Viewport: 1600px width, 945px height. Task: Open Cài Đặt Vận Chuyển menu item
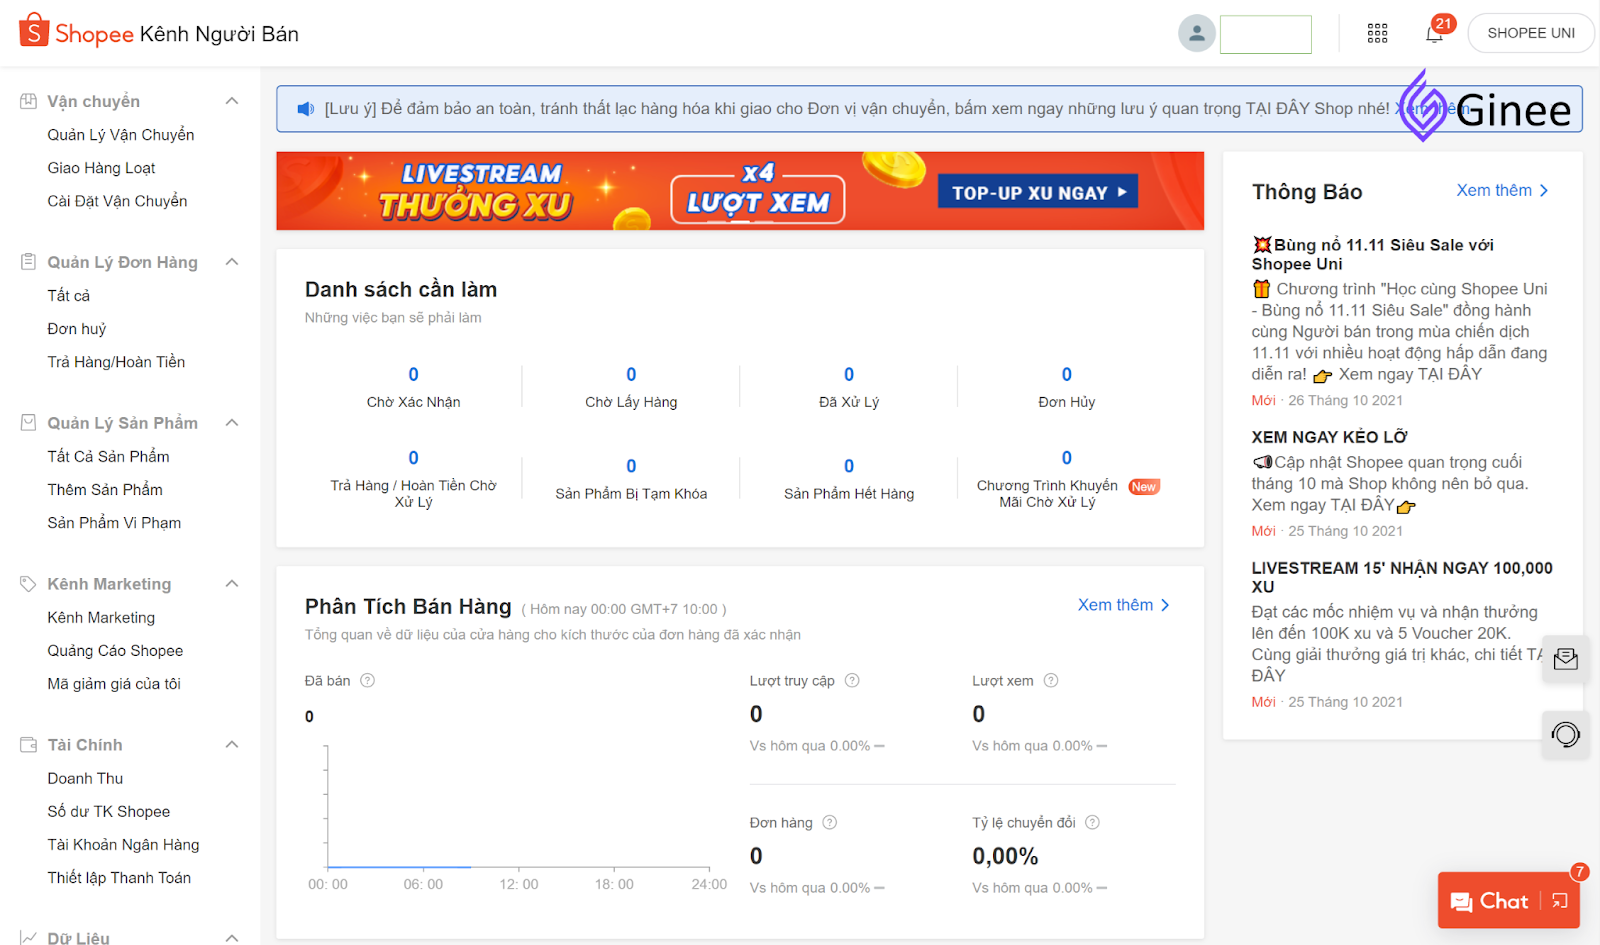117,201
